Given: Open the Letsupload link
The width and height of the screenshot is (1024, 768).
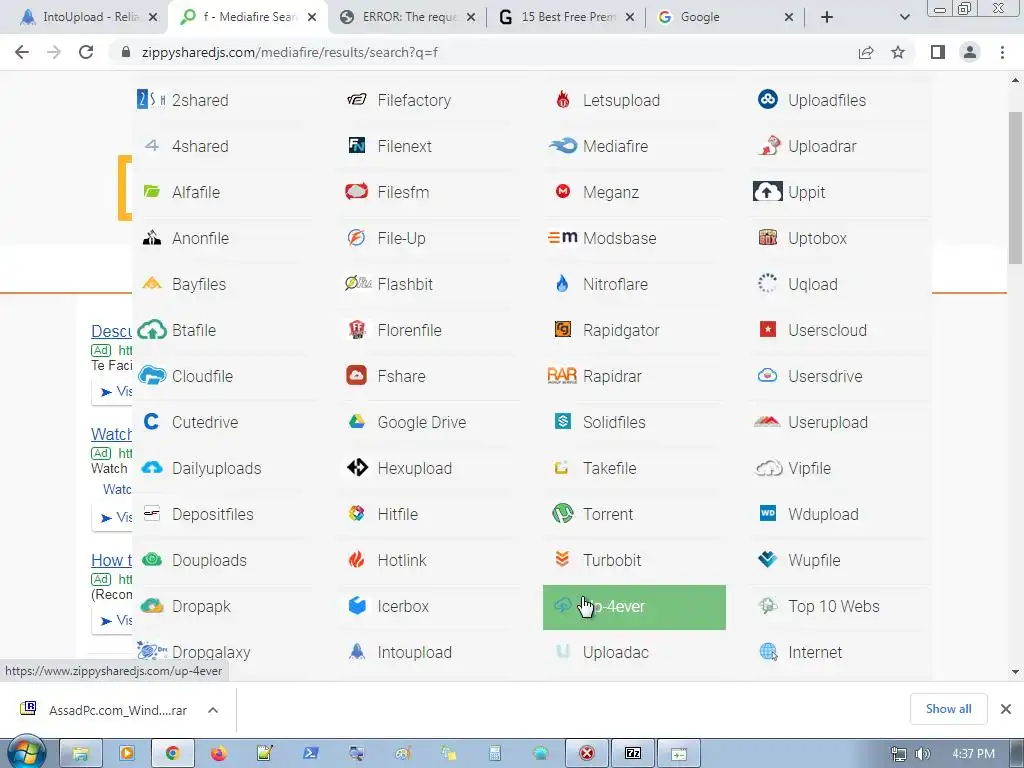Looking at the screenshot, I should tap(621, 100).
